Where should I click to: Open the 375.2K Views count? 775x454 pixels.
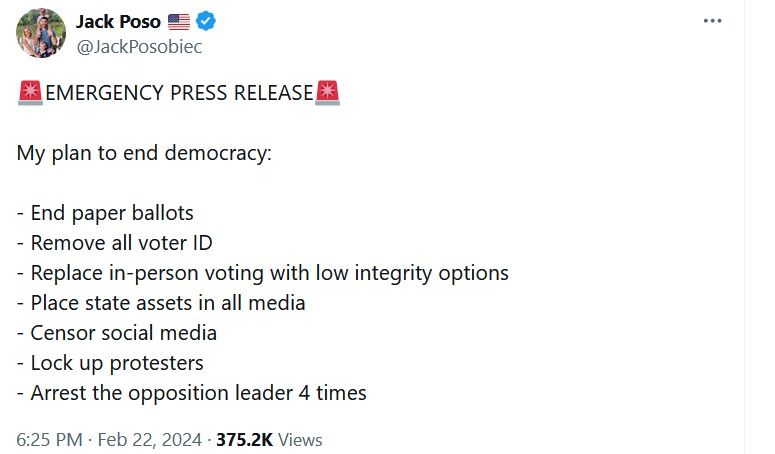[x=268, y=439]
